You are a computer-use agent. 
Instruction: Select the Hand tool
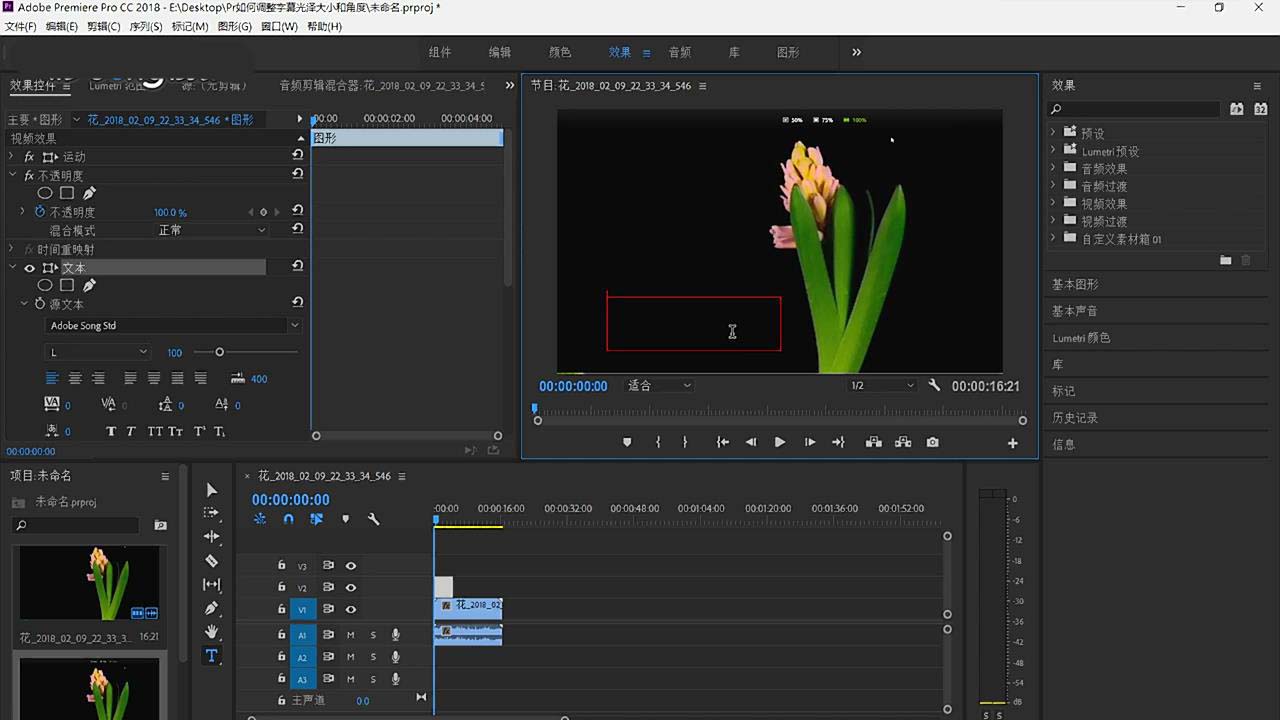211,632
